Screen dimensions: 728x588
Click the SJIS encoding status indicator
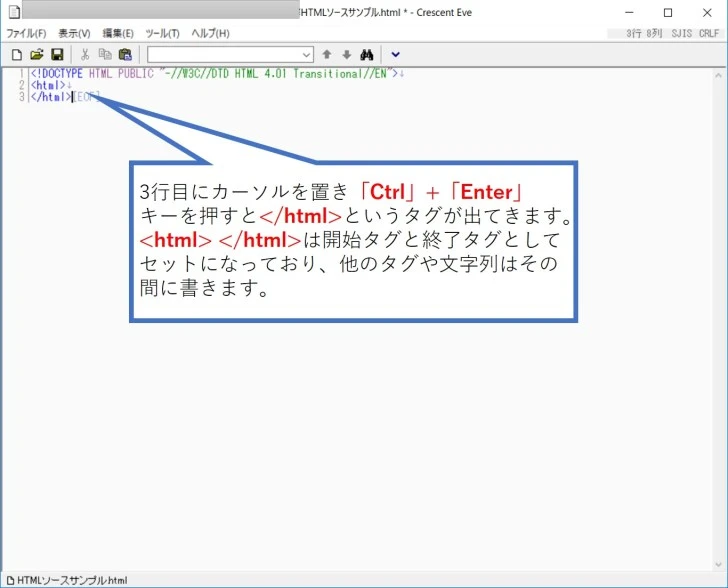[x=682, y=33]
